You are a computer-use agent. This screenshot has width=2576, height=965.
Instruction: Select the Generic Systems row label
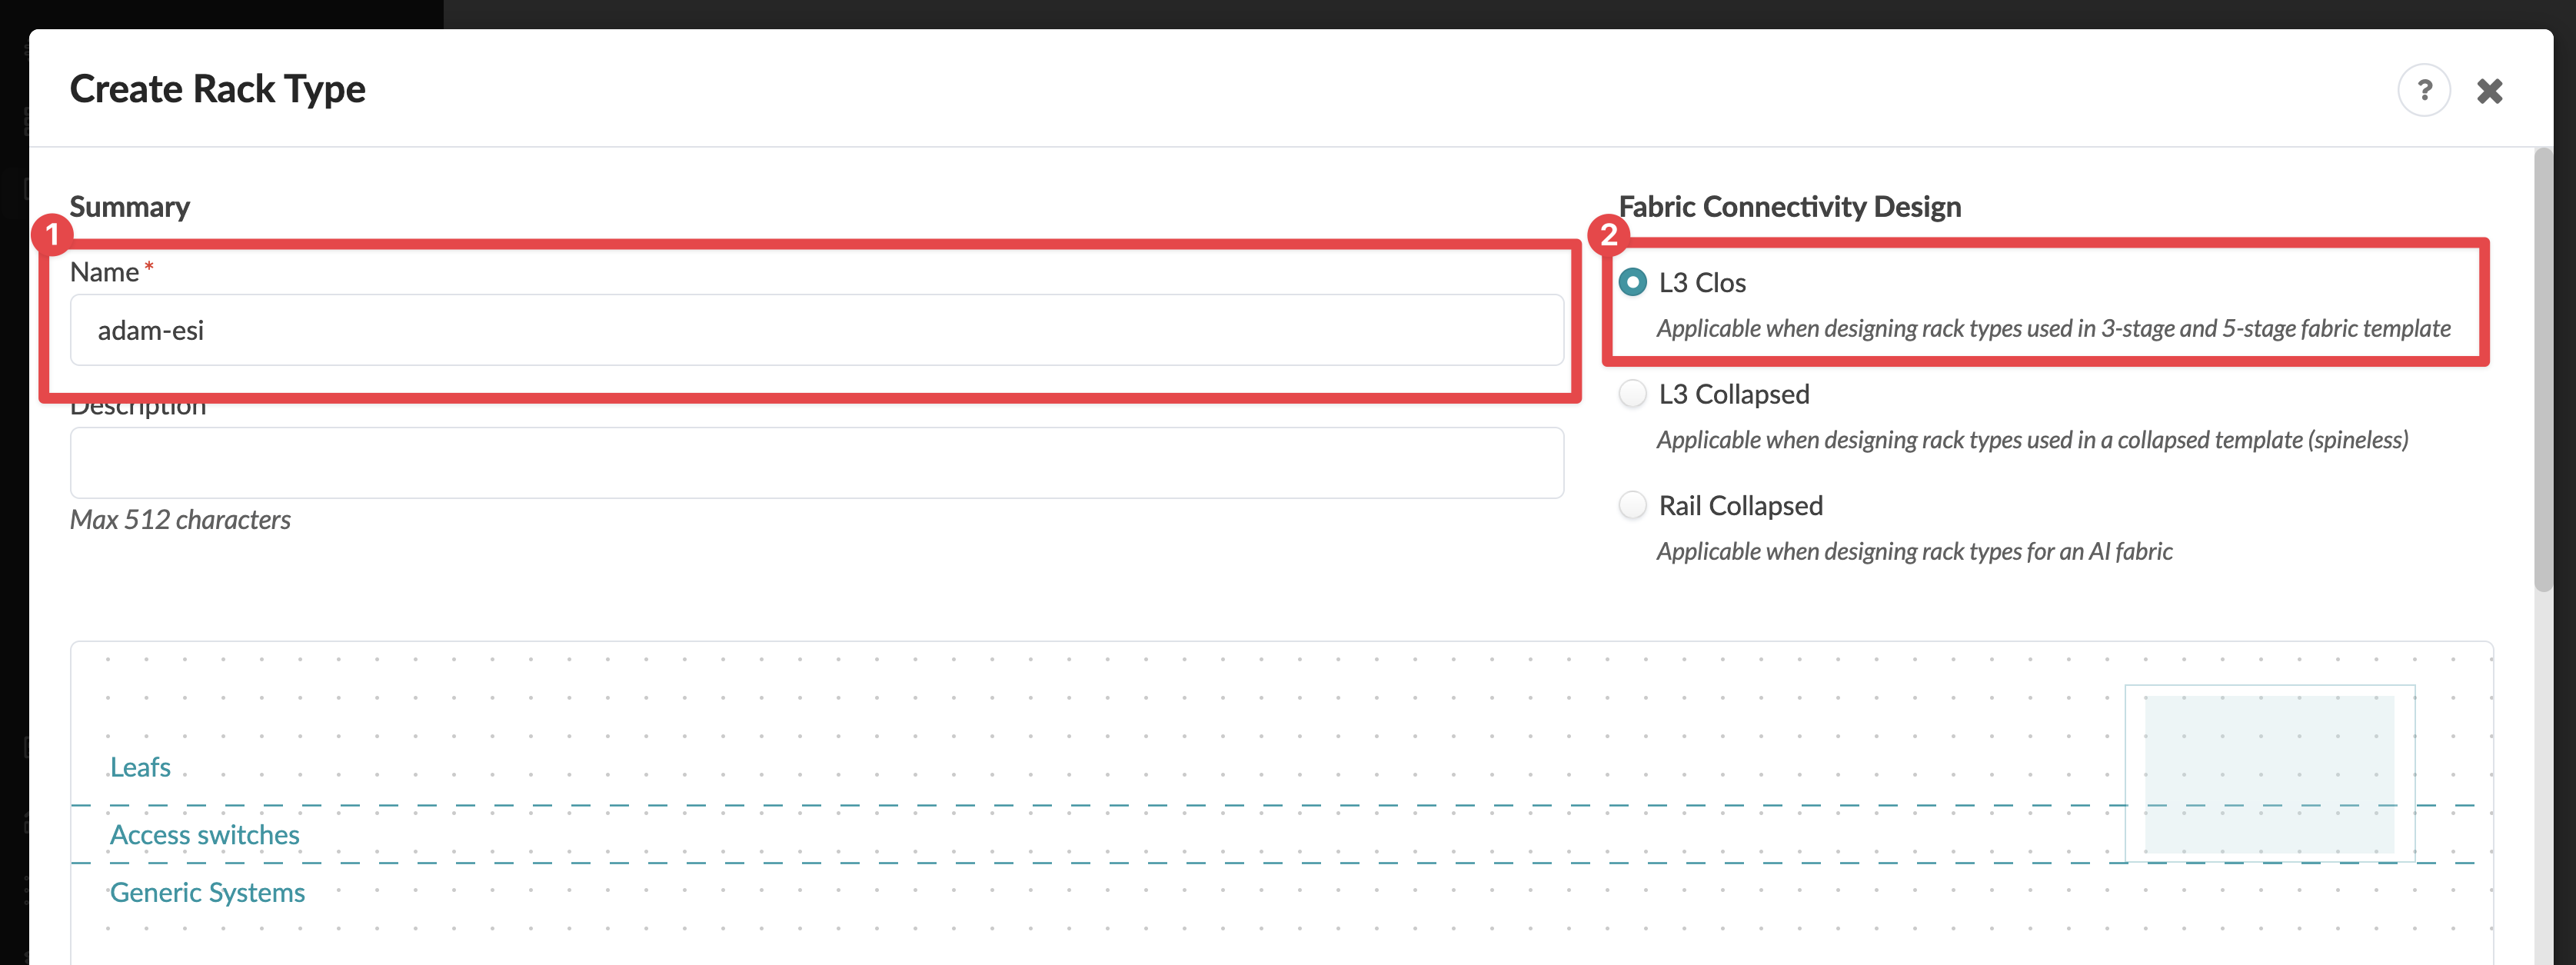point(207,892)
